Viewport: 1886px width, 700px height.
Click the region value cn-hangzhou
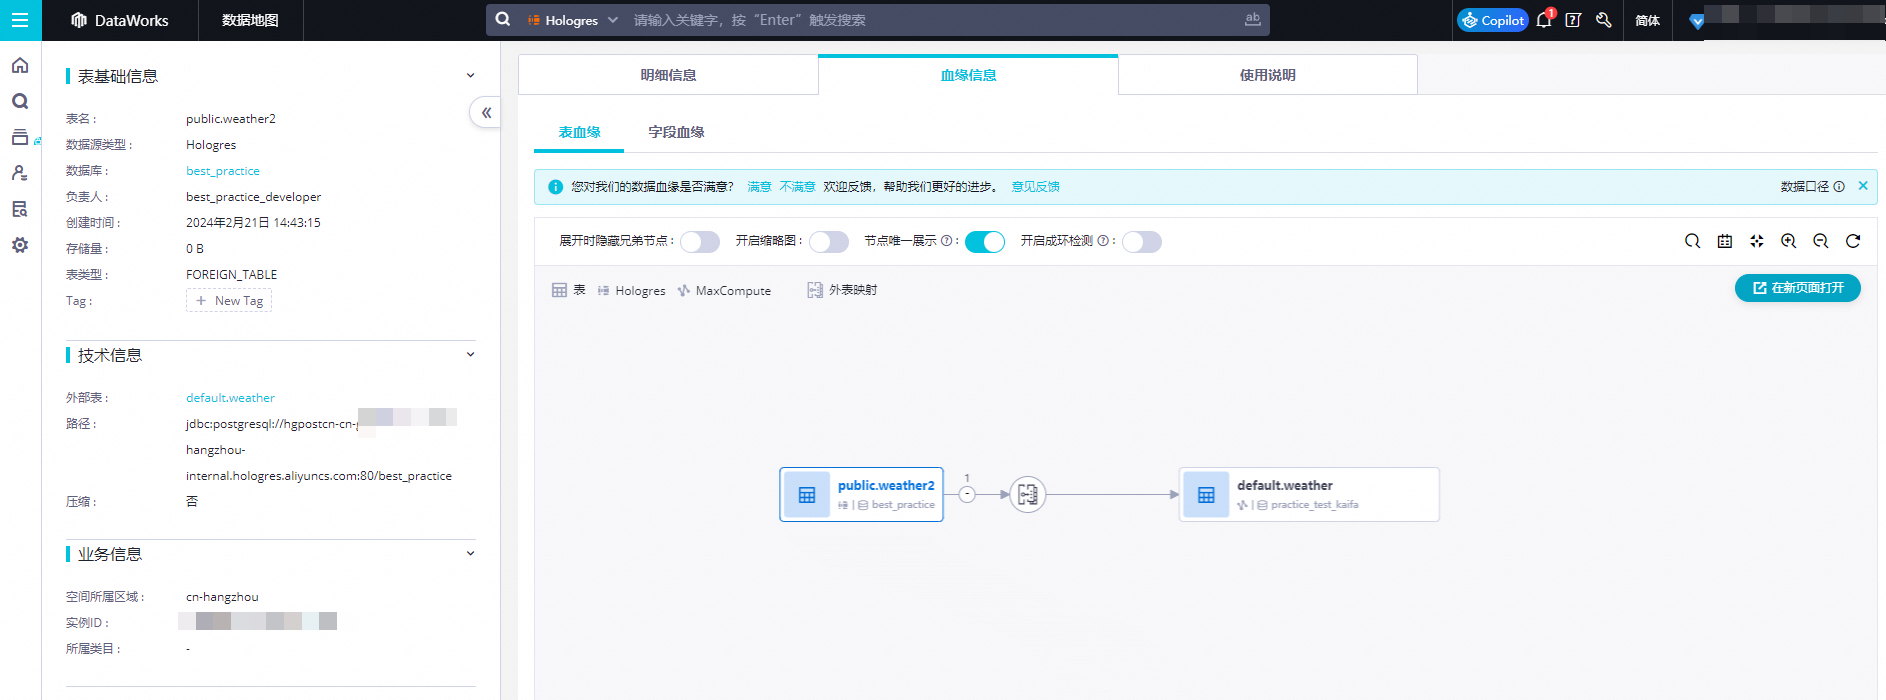click(222, 597)
